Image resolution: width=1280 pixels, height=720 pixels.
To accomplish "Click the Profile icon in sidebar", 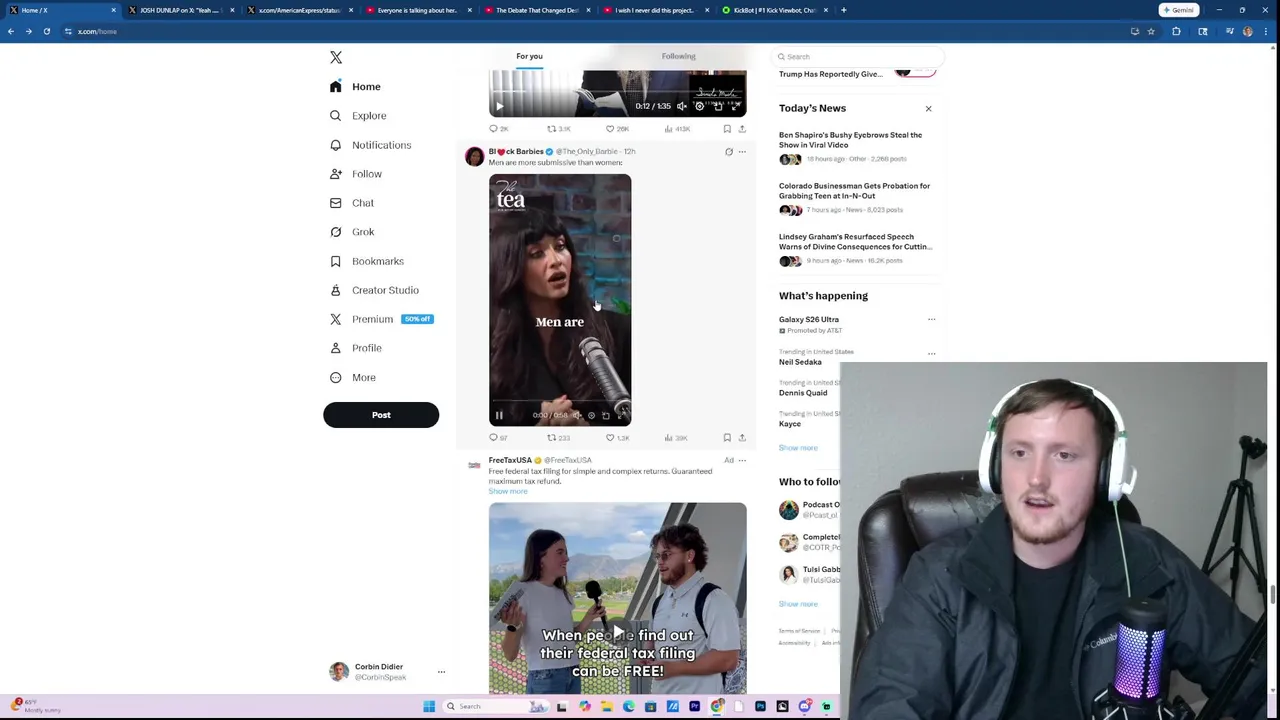I will point(336,348).
